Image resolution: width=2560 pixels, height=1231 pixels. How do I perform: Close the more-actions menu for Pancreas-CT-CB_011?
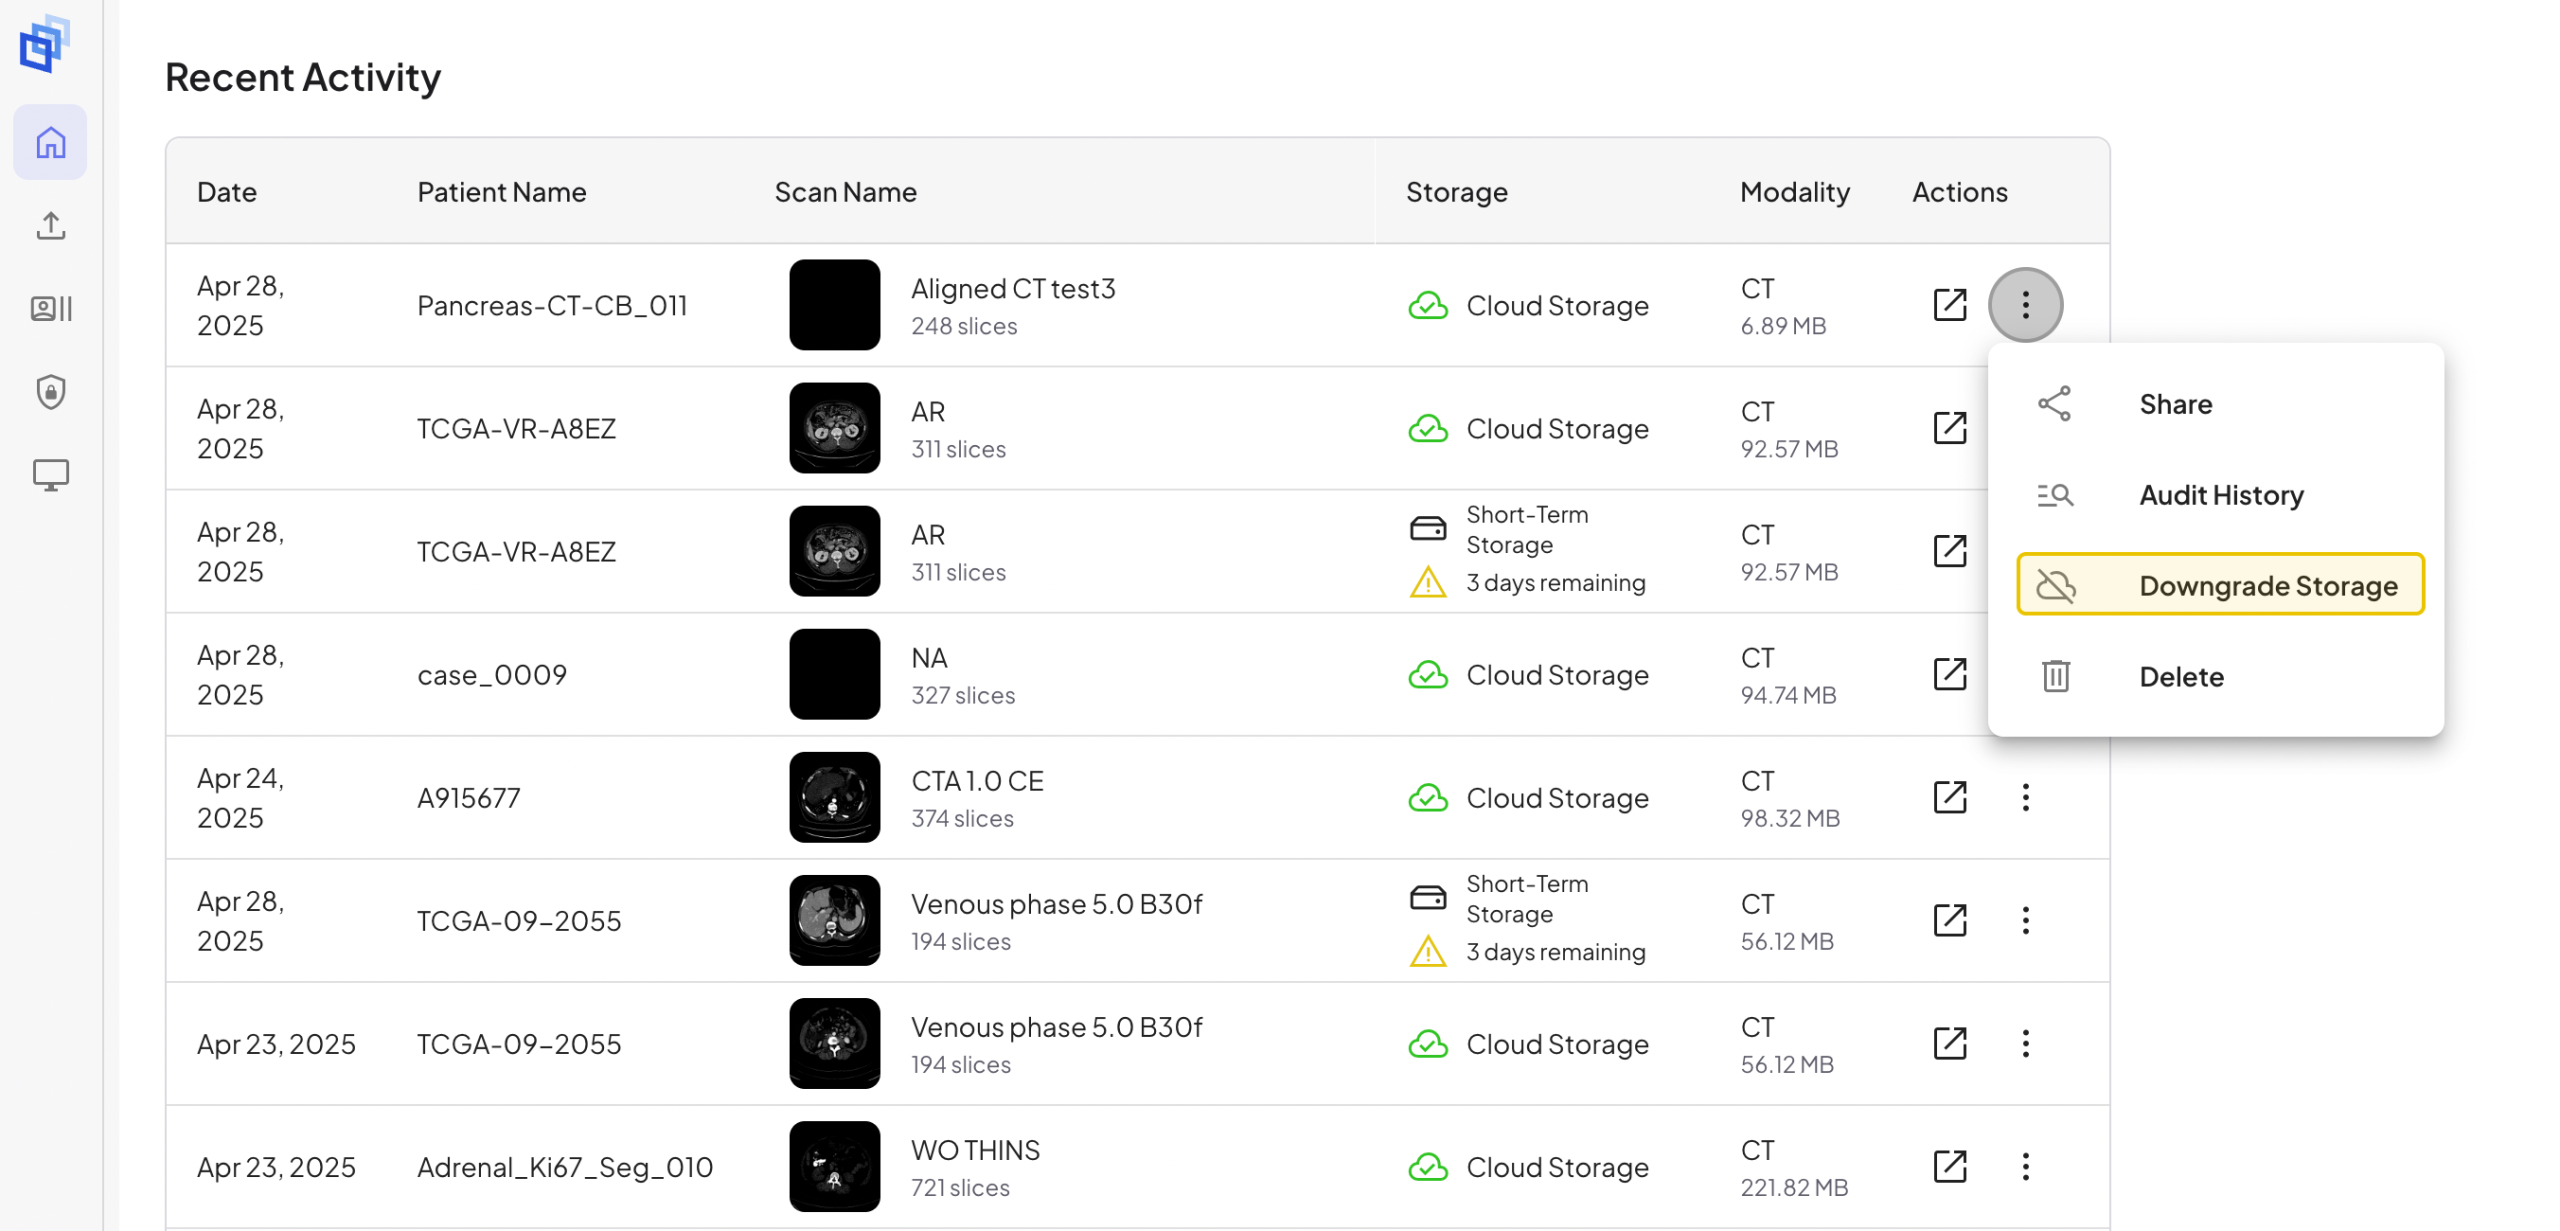coord(2025,304)
